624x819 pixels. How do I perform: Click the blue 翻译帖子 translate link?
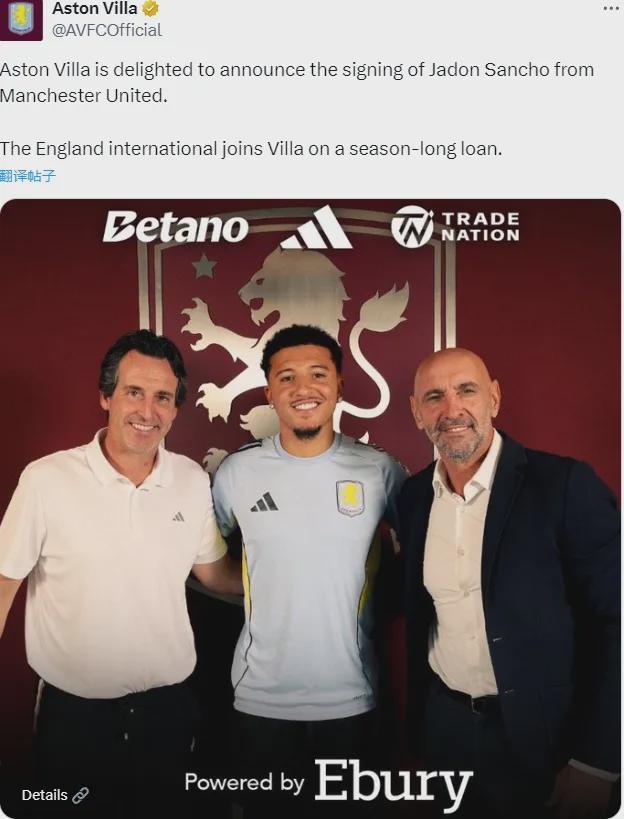pyautogui.click(x=28, y=176)
